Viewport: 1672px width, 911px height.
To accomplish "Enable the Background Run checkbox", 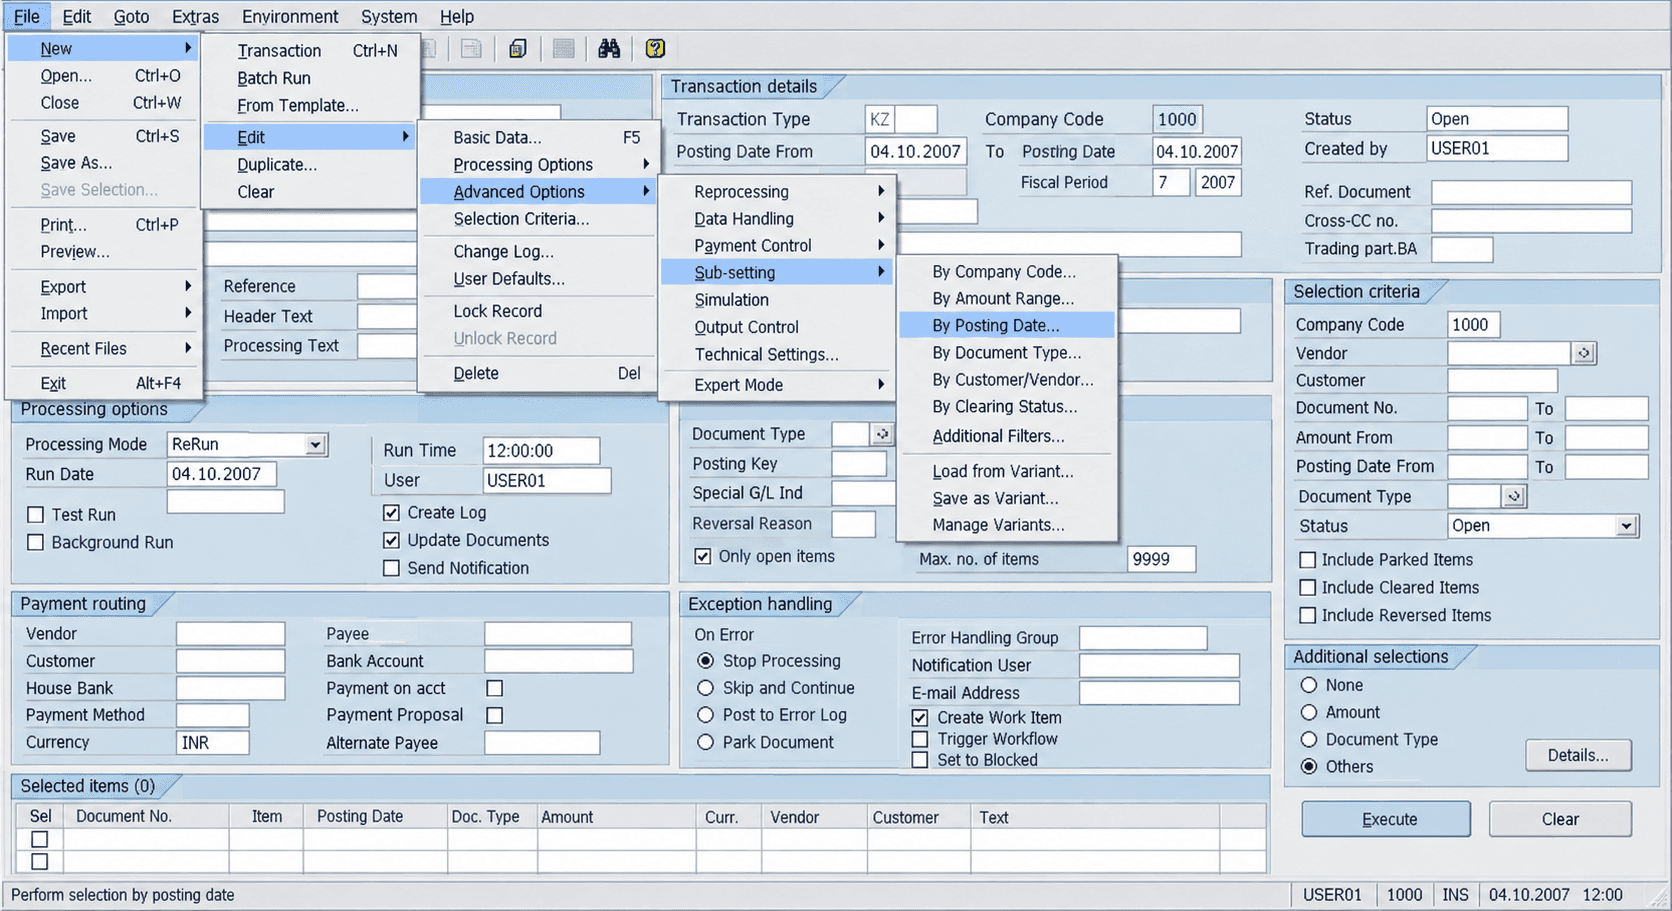I will tap(36, 542).
